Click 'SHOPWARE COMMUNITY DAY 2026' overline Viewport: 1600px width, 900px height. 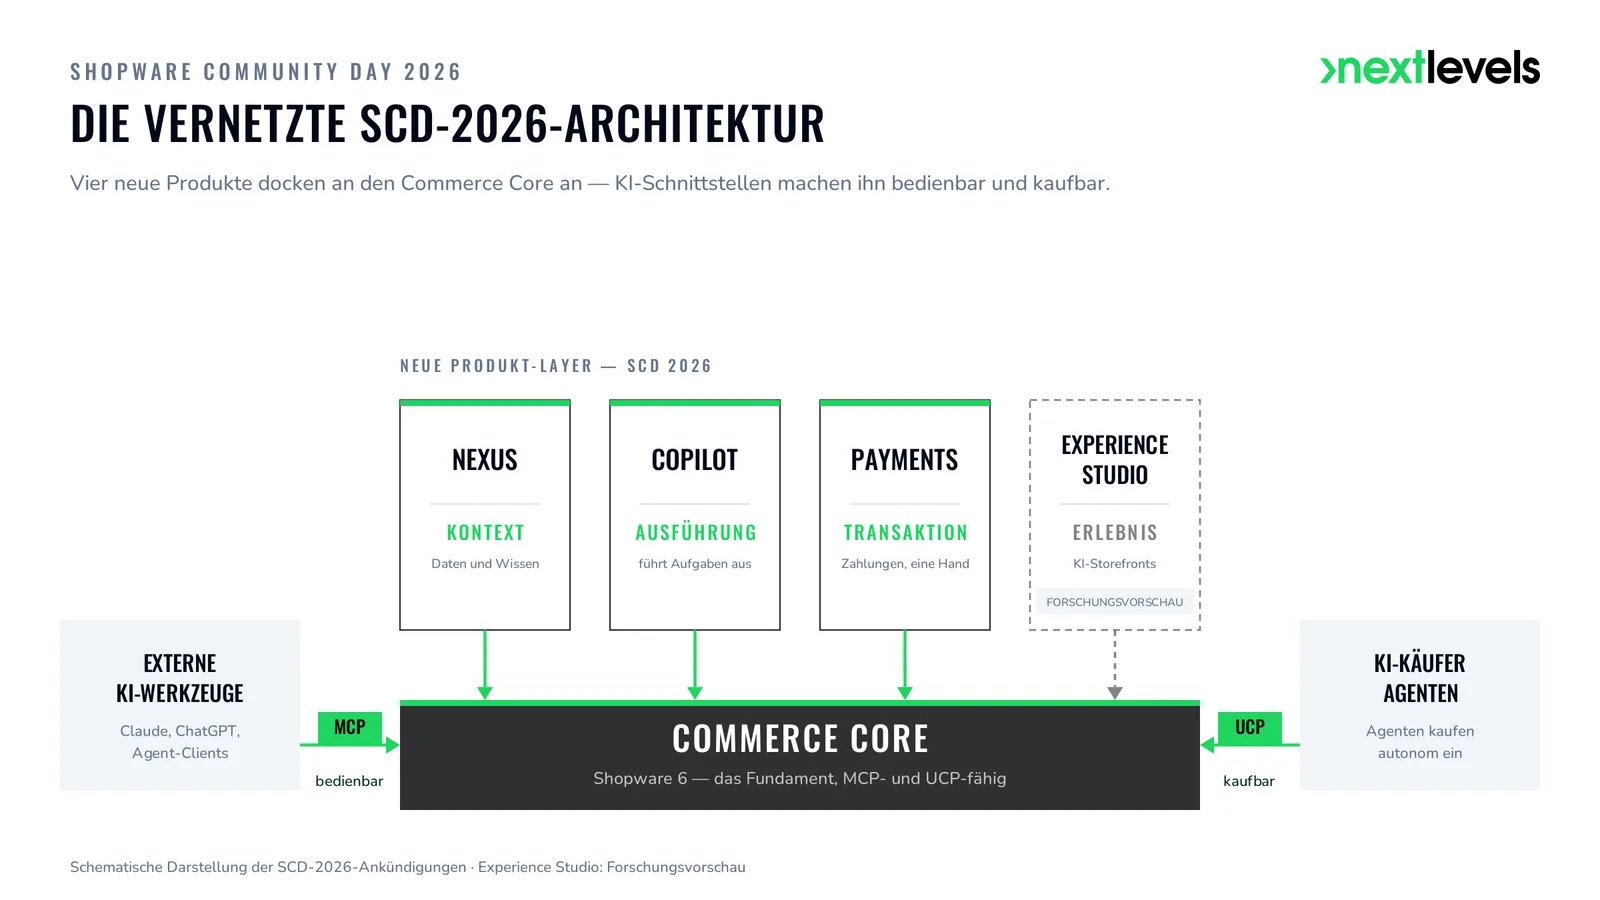266,72
